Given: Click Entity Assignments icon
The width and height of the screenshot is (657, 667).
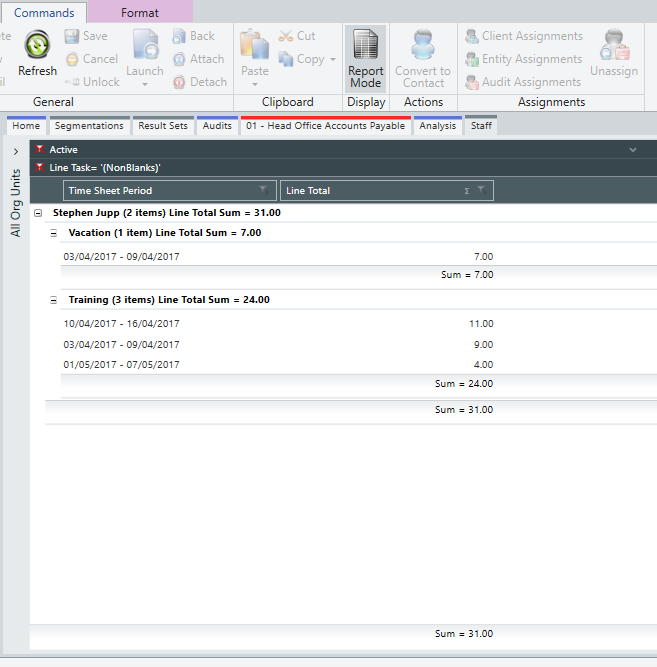Looking at the screenshot, I should click(x=471, y=59).
